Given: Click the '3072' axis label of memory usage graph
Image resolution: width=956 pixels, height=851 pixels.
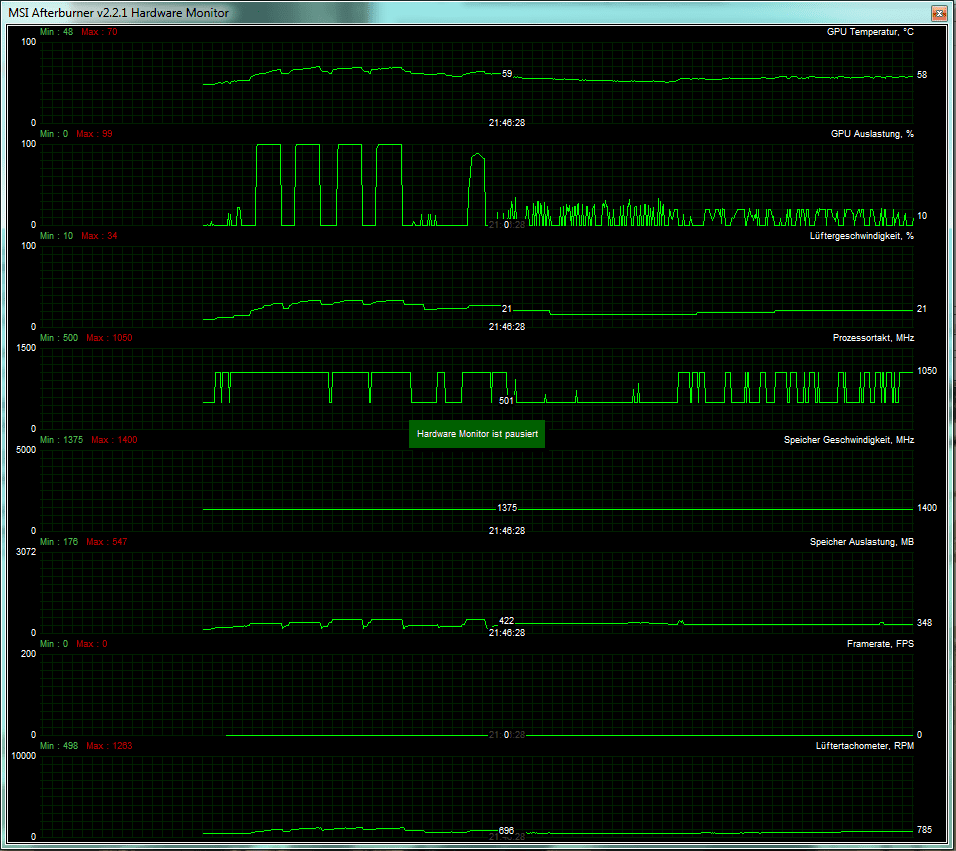Looking at the screenshot, I should click(26, 552).
